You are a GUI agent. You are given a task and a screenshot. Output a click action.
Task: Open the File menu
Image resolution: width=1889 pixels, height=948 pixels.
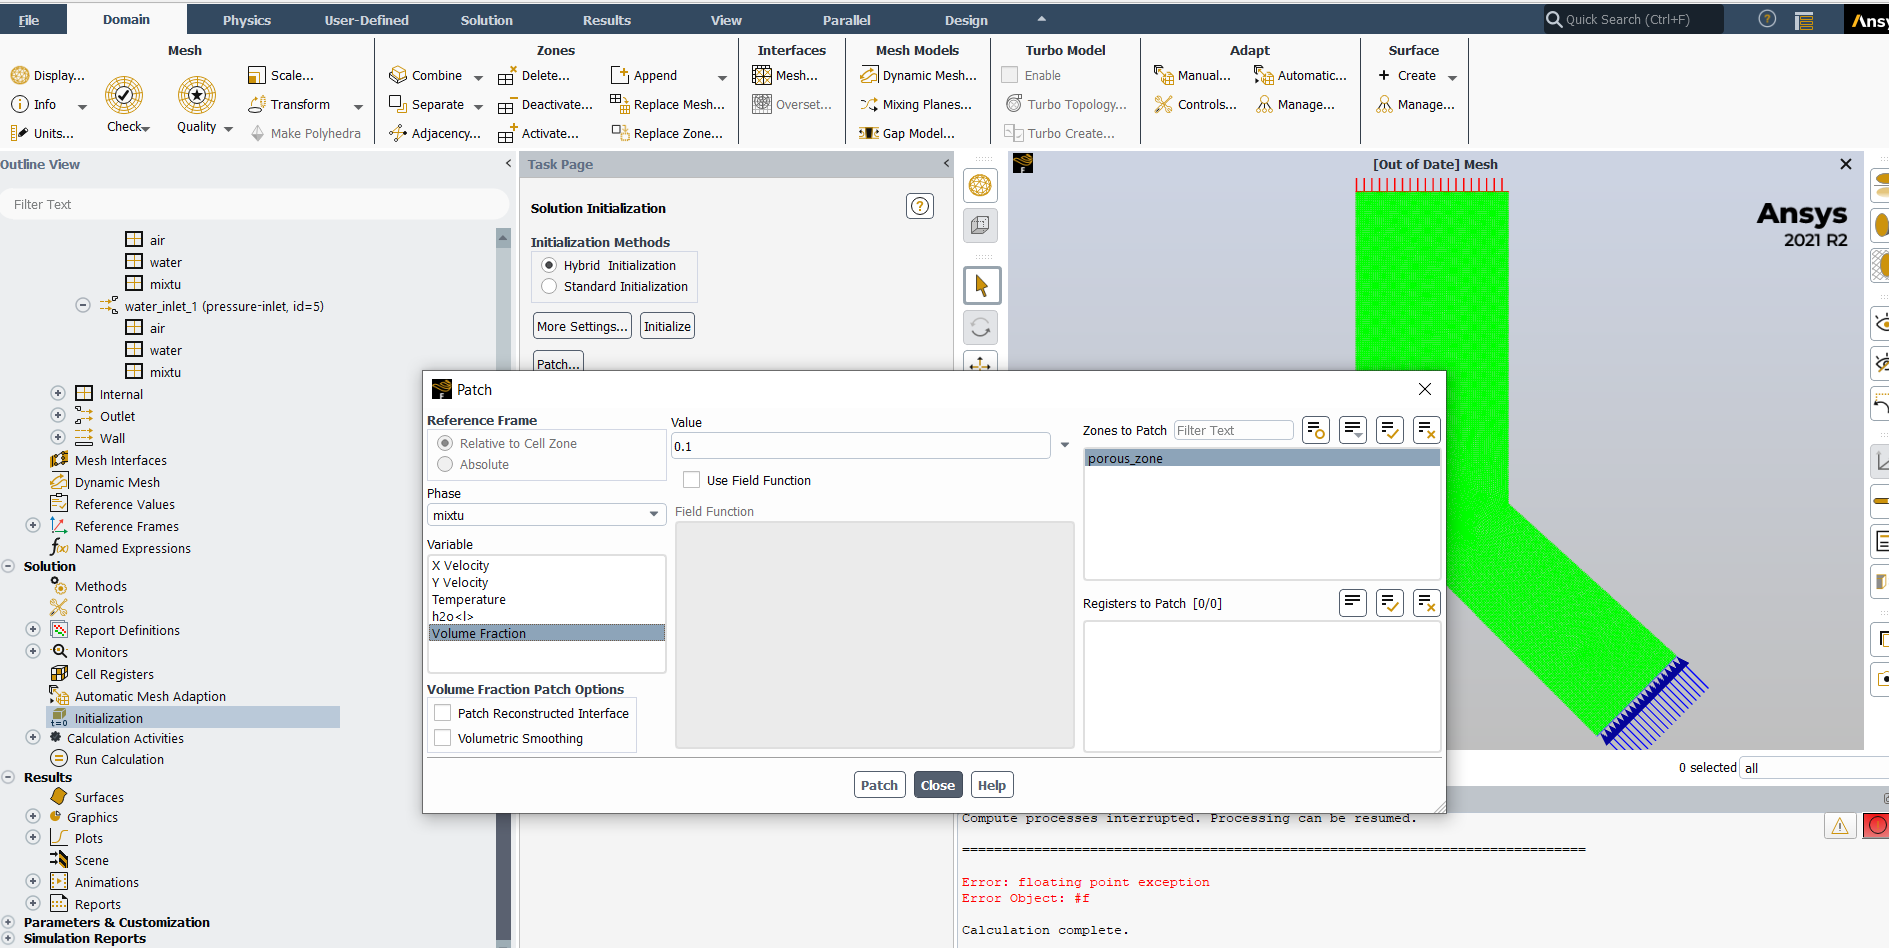[x=29, y=20]
